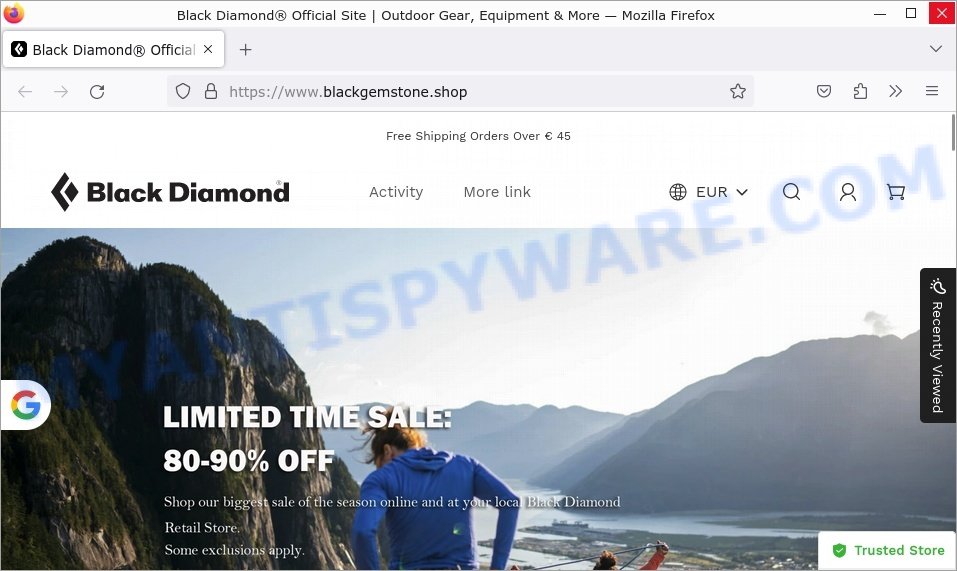The height and width of the screenshot is (571, 957).
Task: Open the list all tabs chevron
Action: (x=936, y=49)
